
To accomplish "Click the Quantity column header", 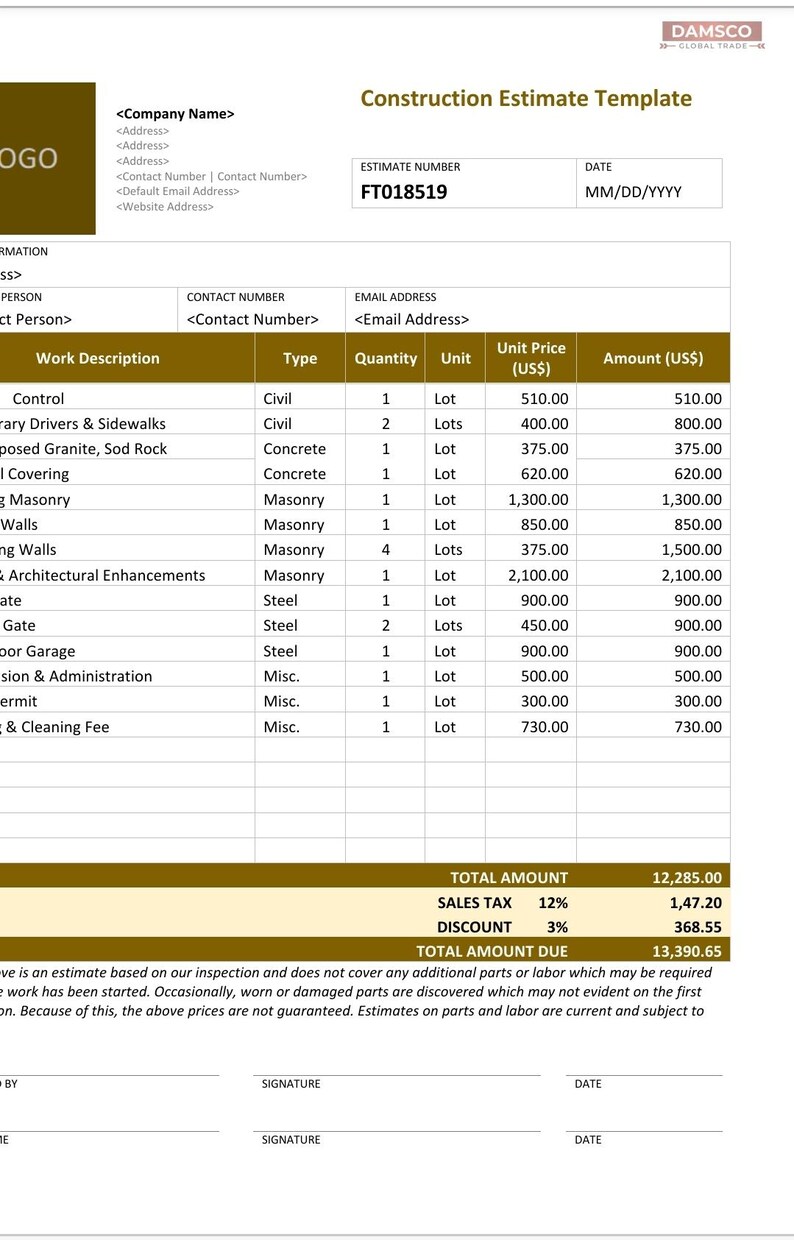I will 386,358.
